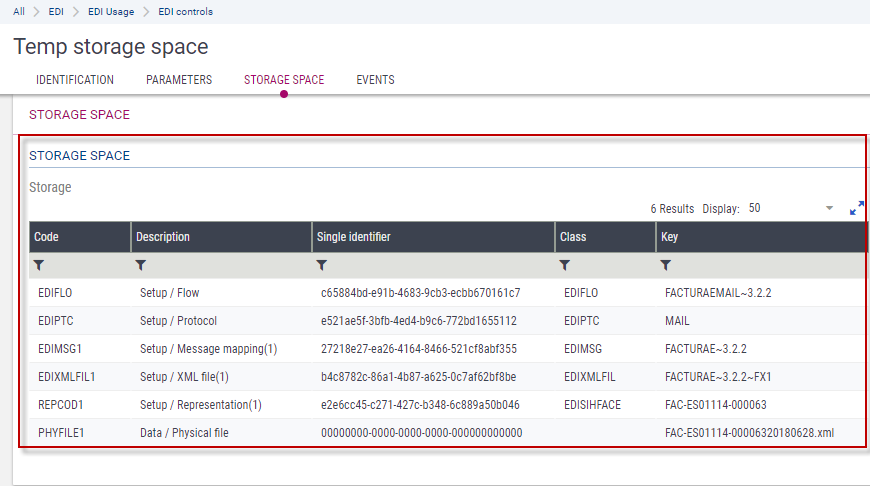This screenshot has width=870, height=486.
Task: Click the filter icon under Description column
Action: click(141, 265)
